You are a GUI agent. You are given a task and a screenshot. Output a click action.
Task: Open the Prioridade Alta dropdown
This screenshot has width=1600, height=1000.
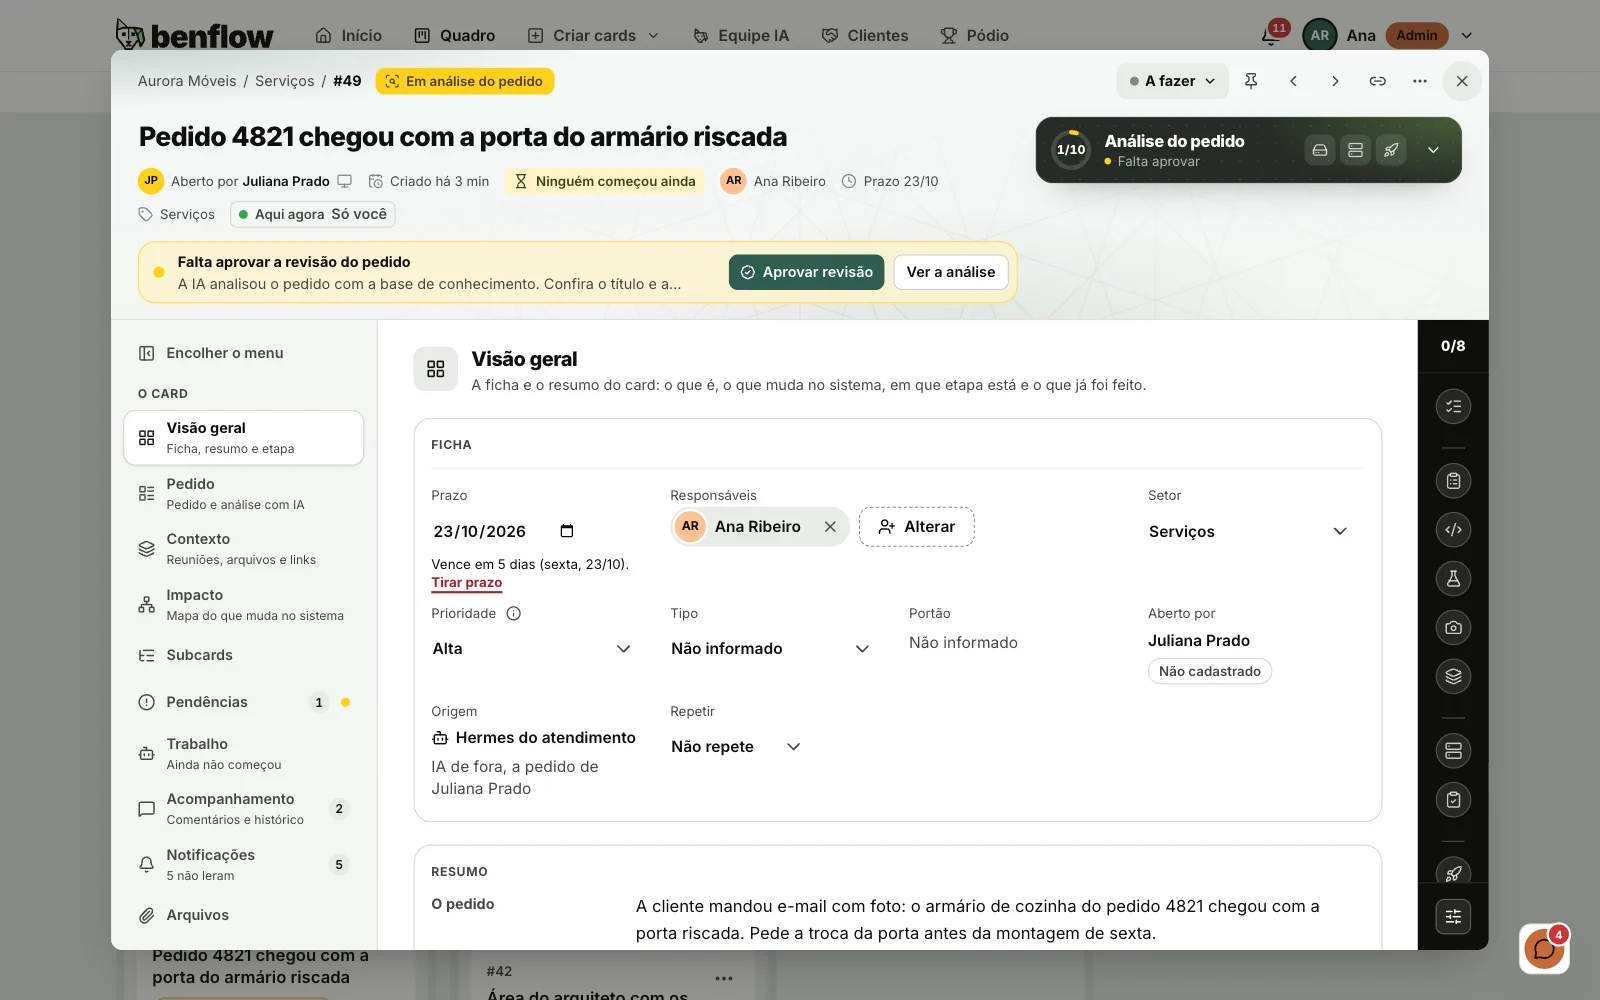532,649
